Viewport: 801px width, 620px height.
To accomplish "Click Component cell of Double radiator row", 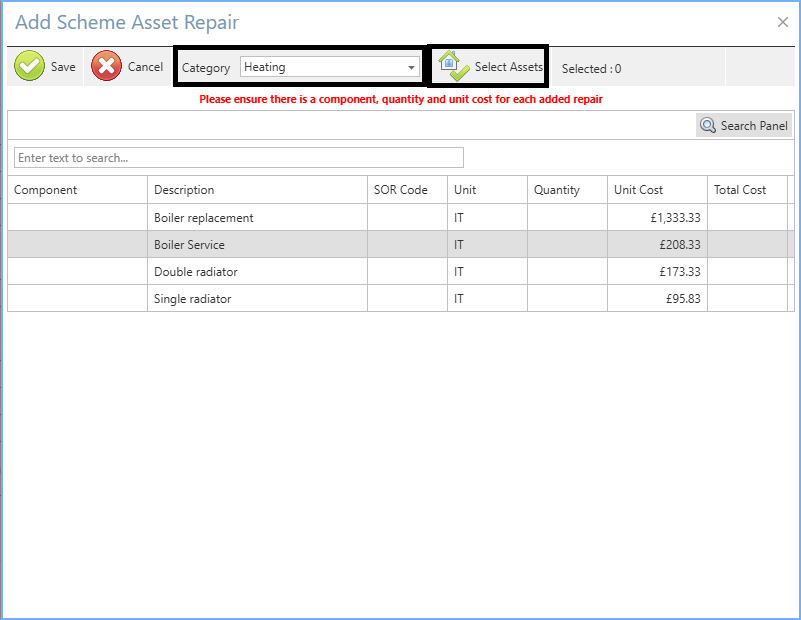I will (77, 272).
